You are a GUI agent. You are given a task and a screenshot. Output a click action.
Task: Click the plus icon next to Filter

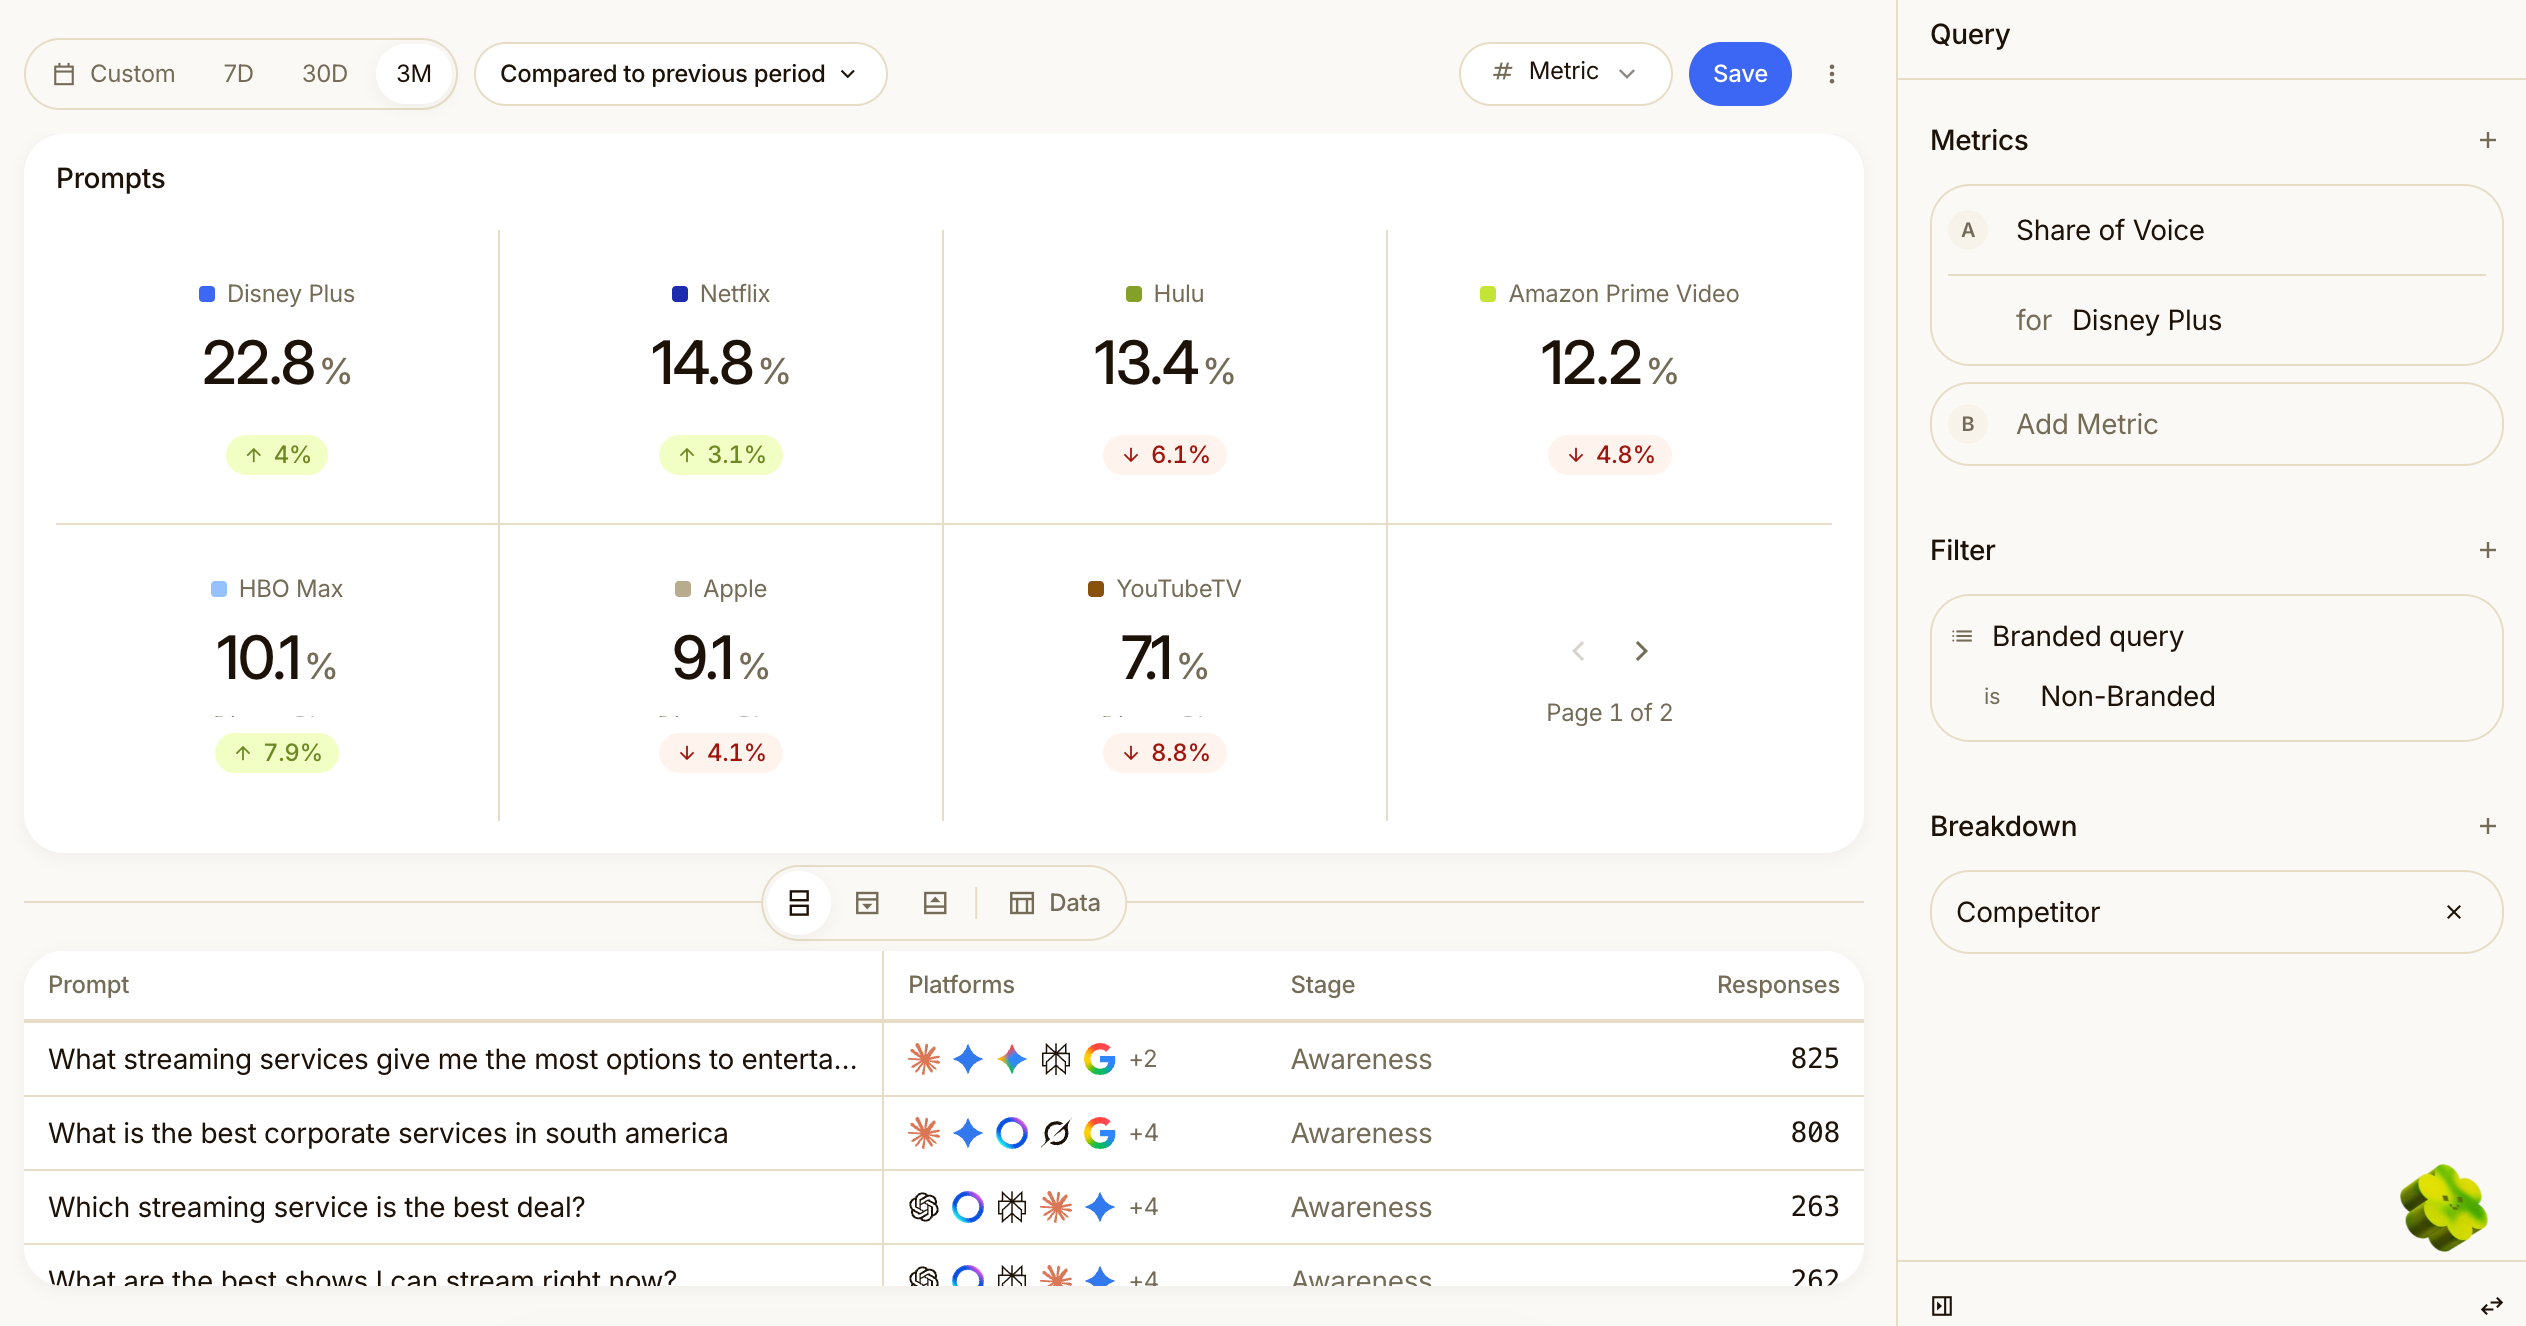click(x=2488, y=550)
